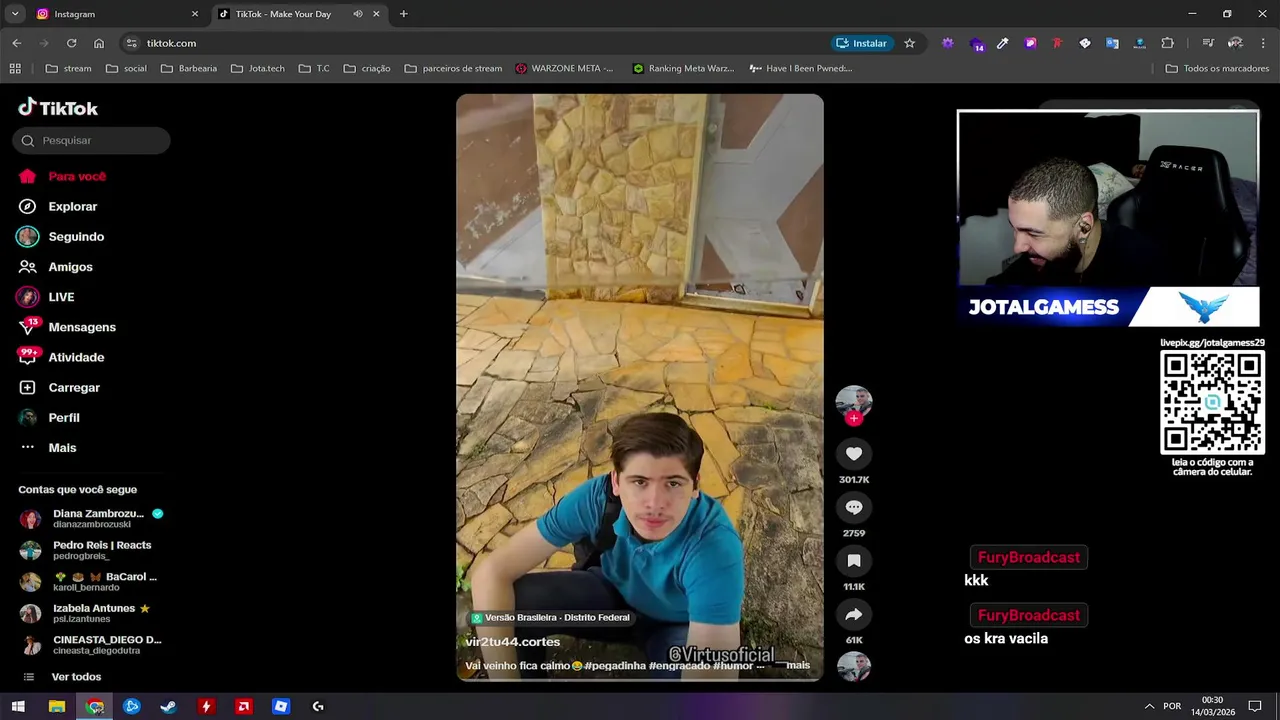Viewport: 1280px width, 720px height.
Task: Open the Have I Been Pwned bookmark
Action: (799, 68)
